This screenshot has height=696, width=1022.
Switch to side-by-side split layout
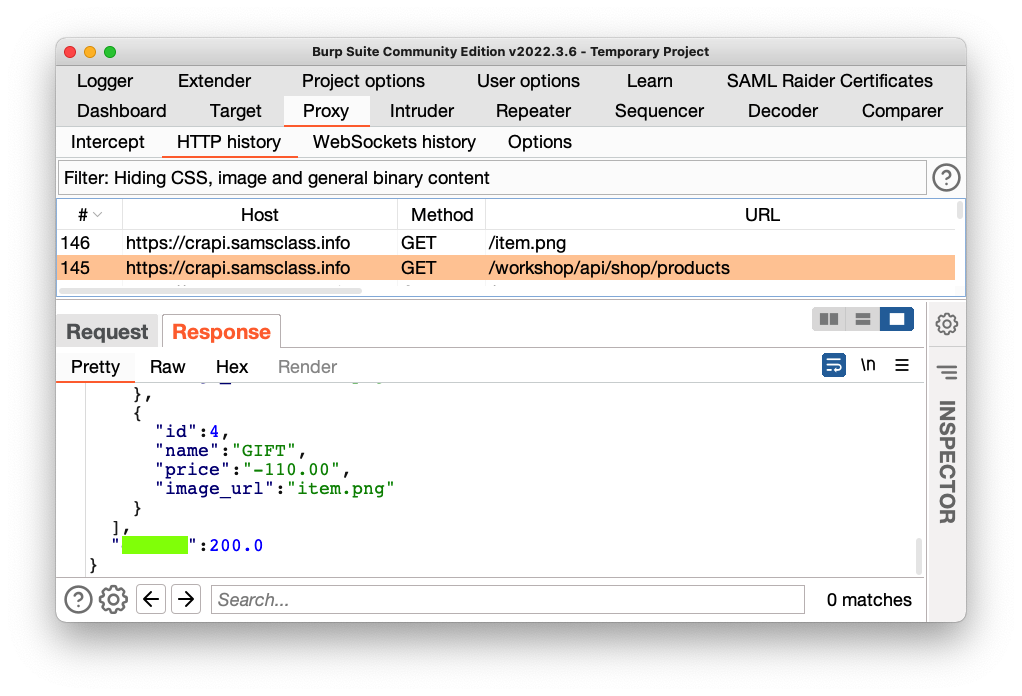829,319
